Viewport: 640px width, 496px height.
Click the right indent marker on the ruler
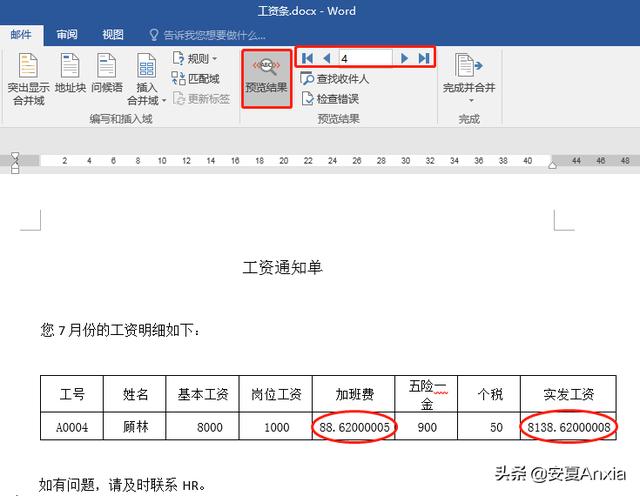(x=552, y=165)
